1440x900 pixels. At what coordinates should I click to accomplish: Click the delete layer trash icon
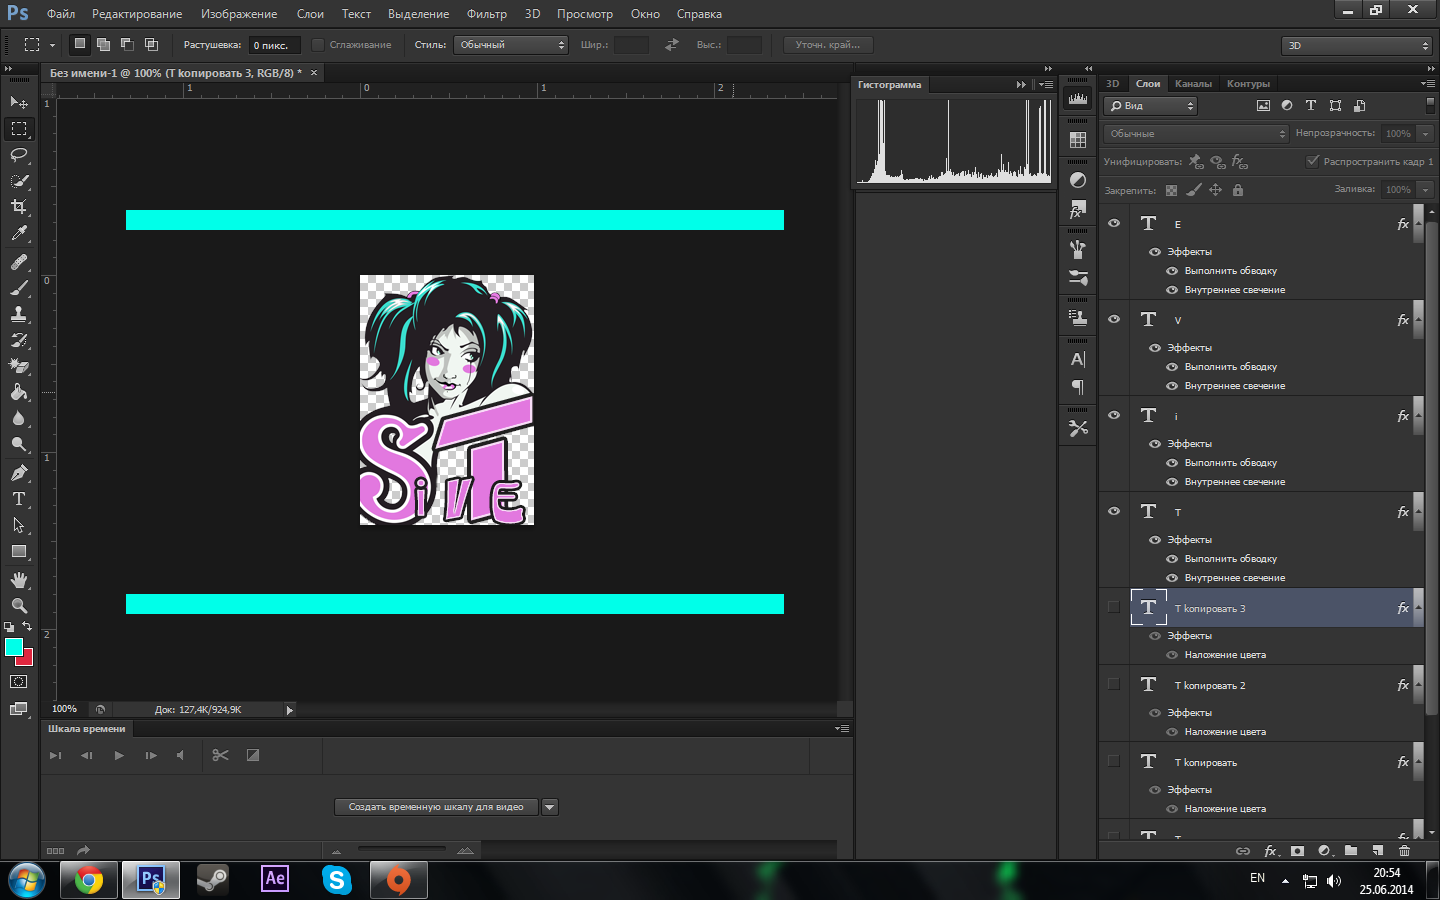pyautogui.click(x=1405, y=851)
